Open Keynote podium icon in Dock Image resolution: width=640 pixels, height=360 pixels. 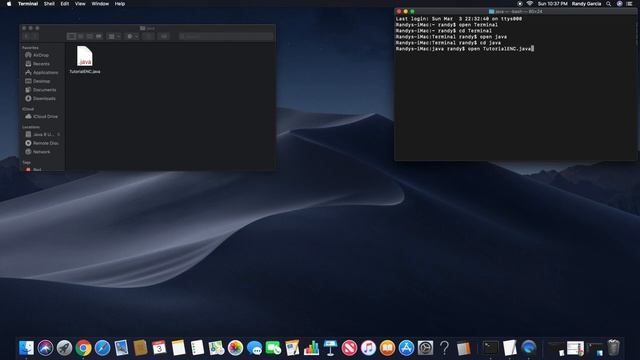point(330,348)
